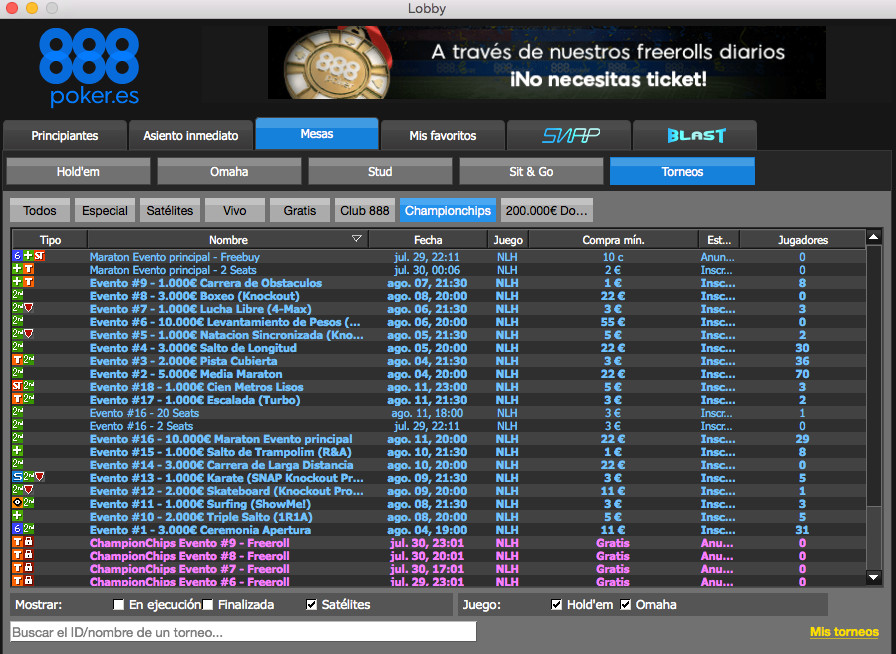Screen dimensions: 896x654
Task: Click the green 2nd icon for Evento #16 - 20 Seats
Action: (17, 412)
